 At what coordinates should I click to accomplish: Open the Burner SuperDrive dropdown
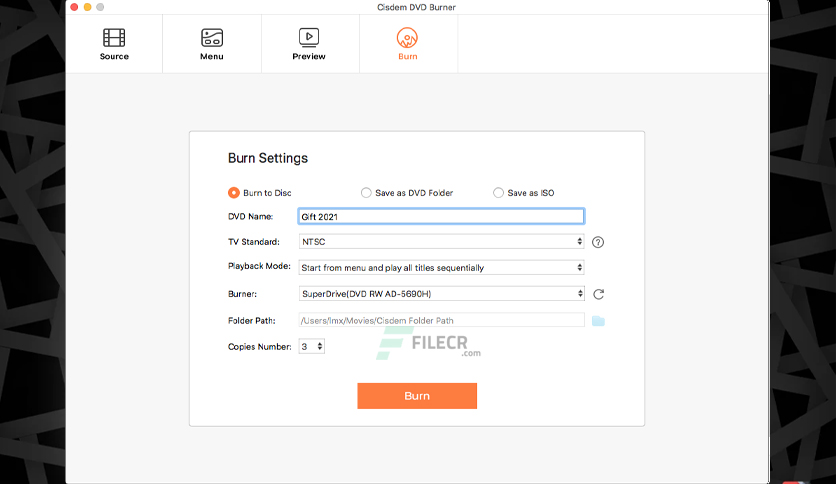pyautogui.click(x=441, y=294)
